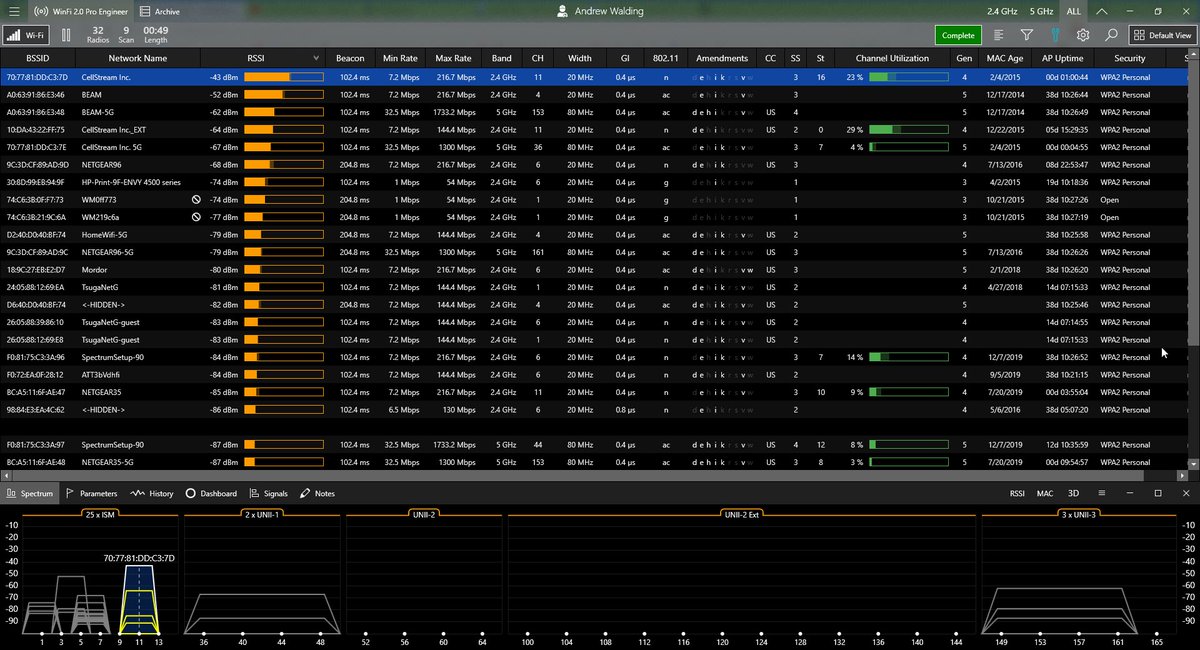Click the 23 % channel utilization bar
This screenshot has width=1200, height=650.
coord(908,77)
